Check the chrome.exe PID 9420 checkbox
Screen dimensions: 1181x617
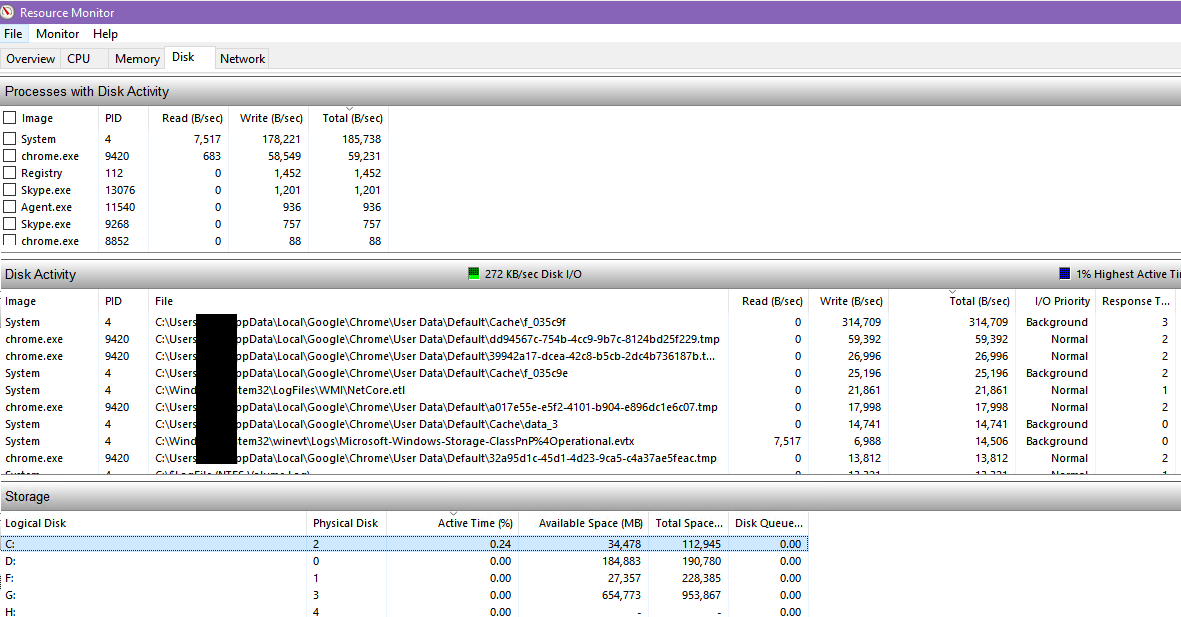pos(10,156)
